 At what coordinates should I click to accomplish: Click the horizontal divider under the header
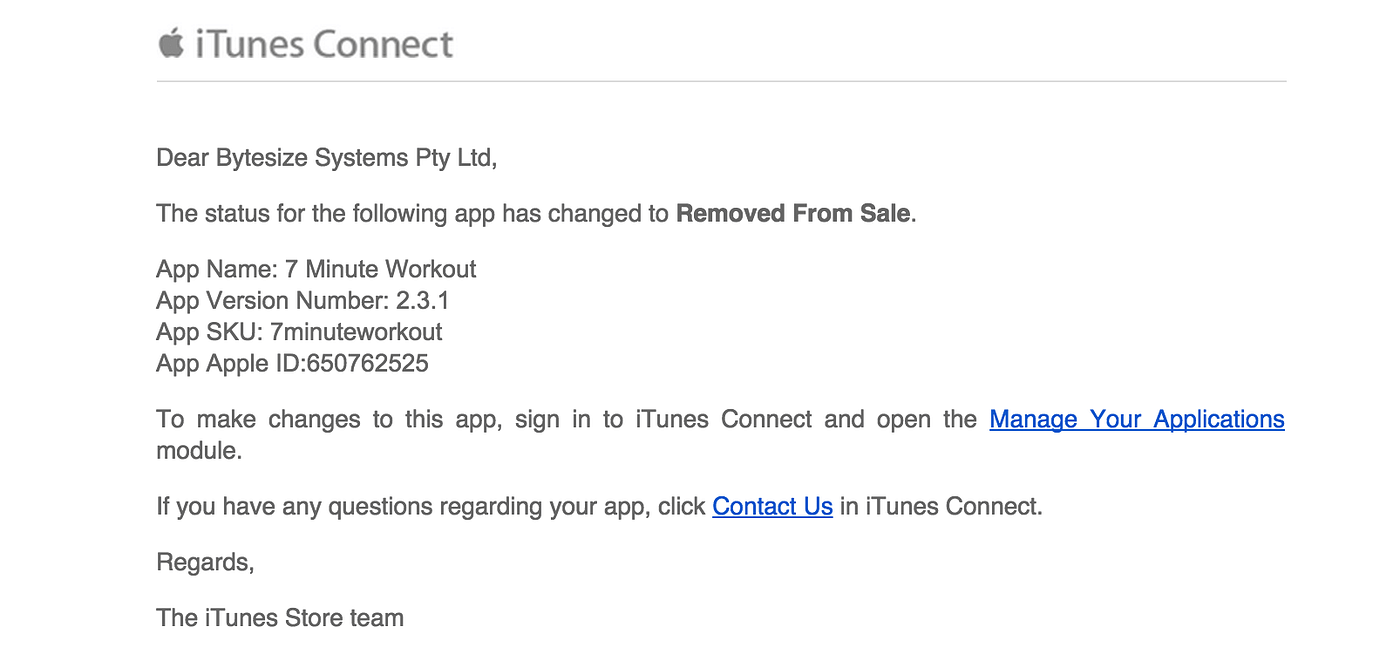[721, 81]
